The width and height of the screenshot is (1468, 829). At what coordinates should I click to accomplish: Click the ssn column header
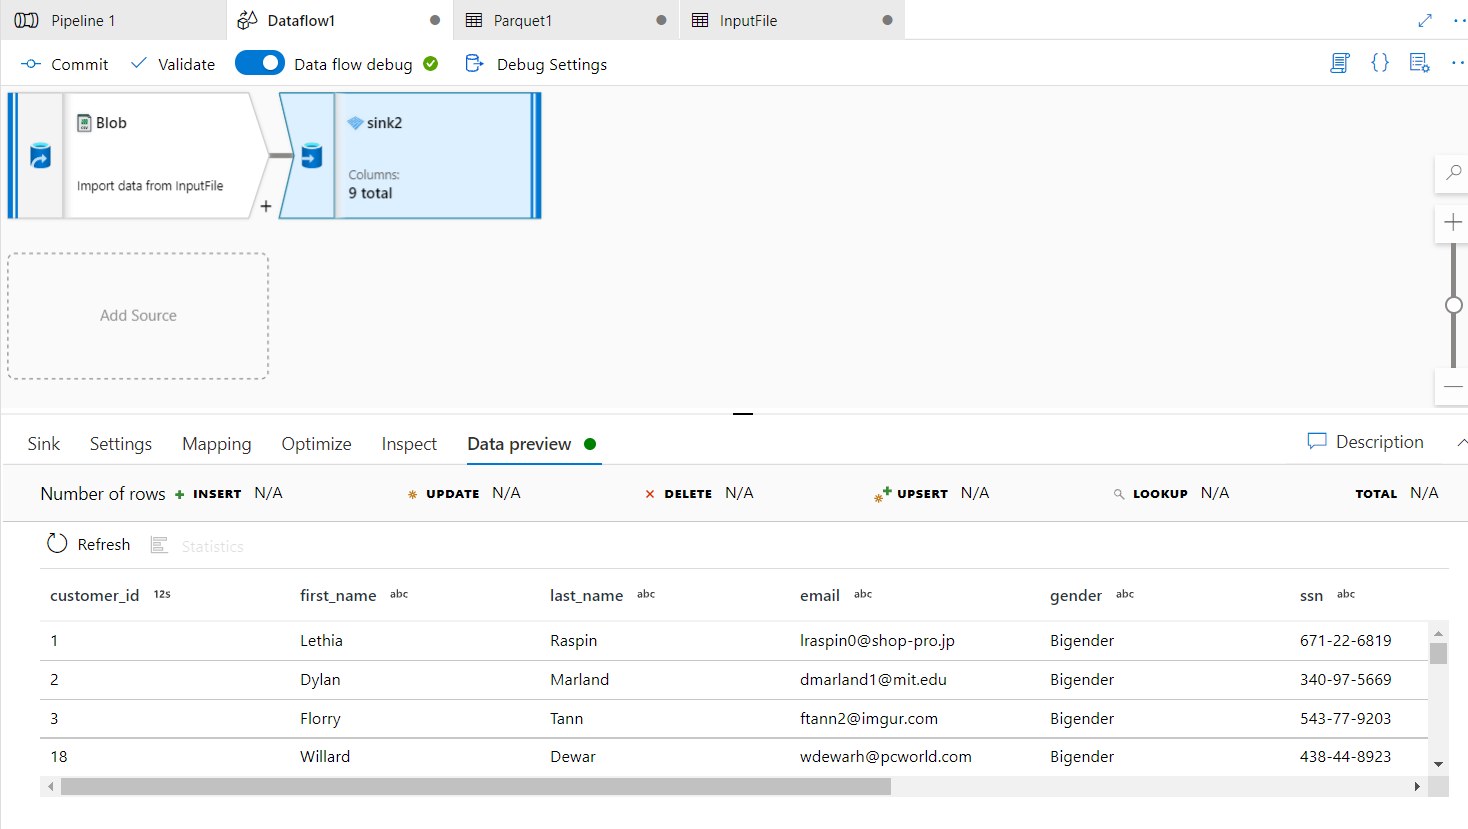[x=1311, y=595]
